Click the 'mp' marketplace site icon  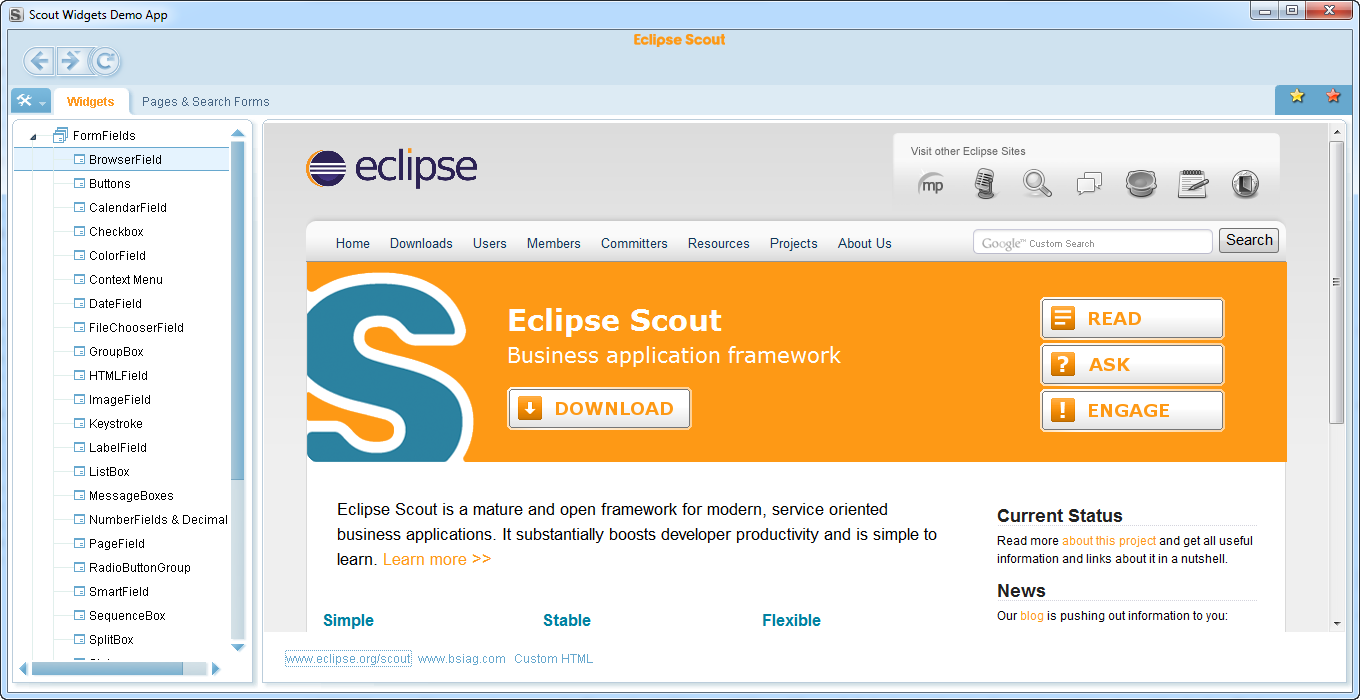click(x=932, y=184)
